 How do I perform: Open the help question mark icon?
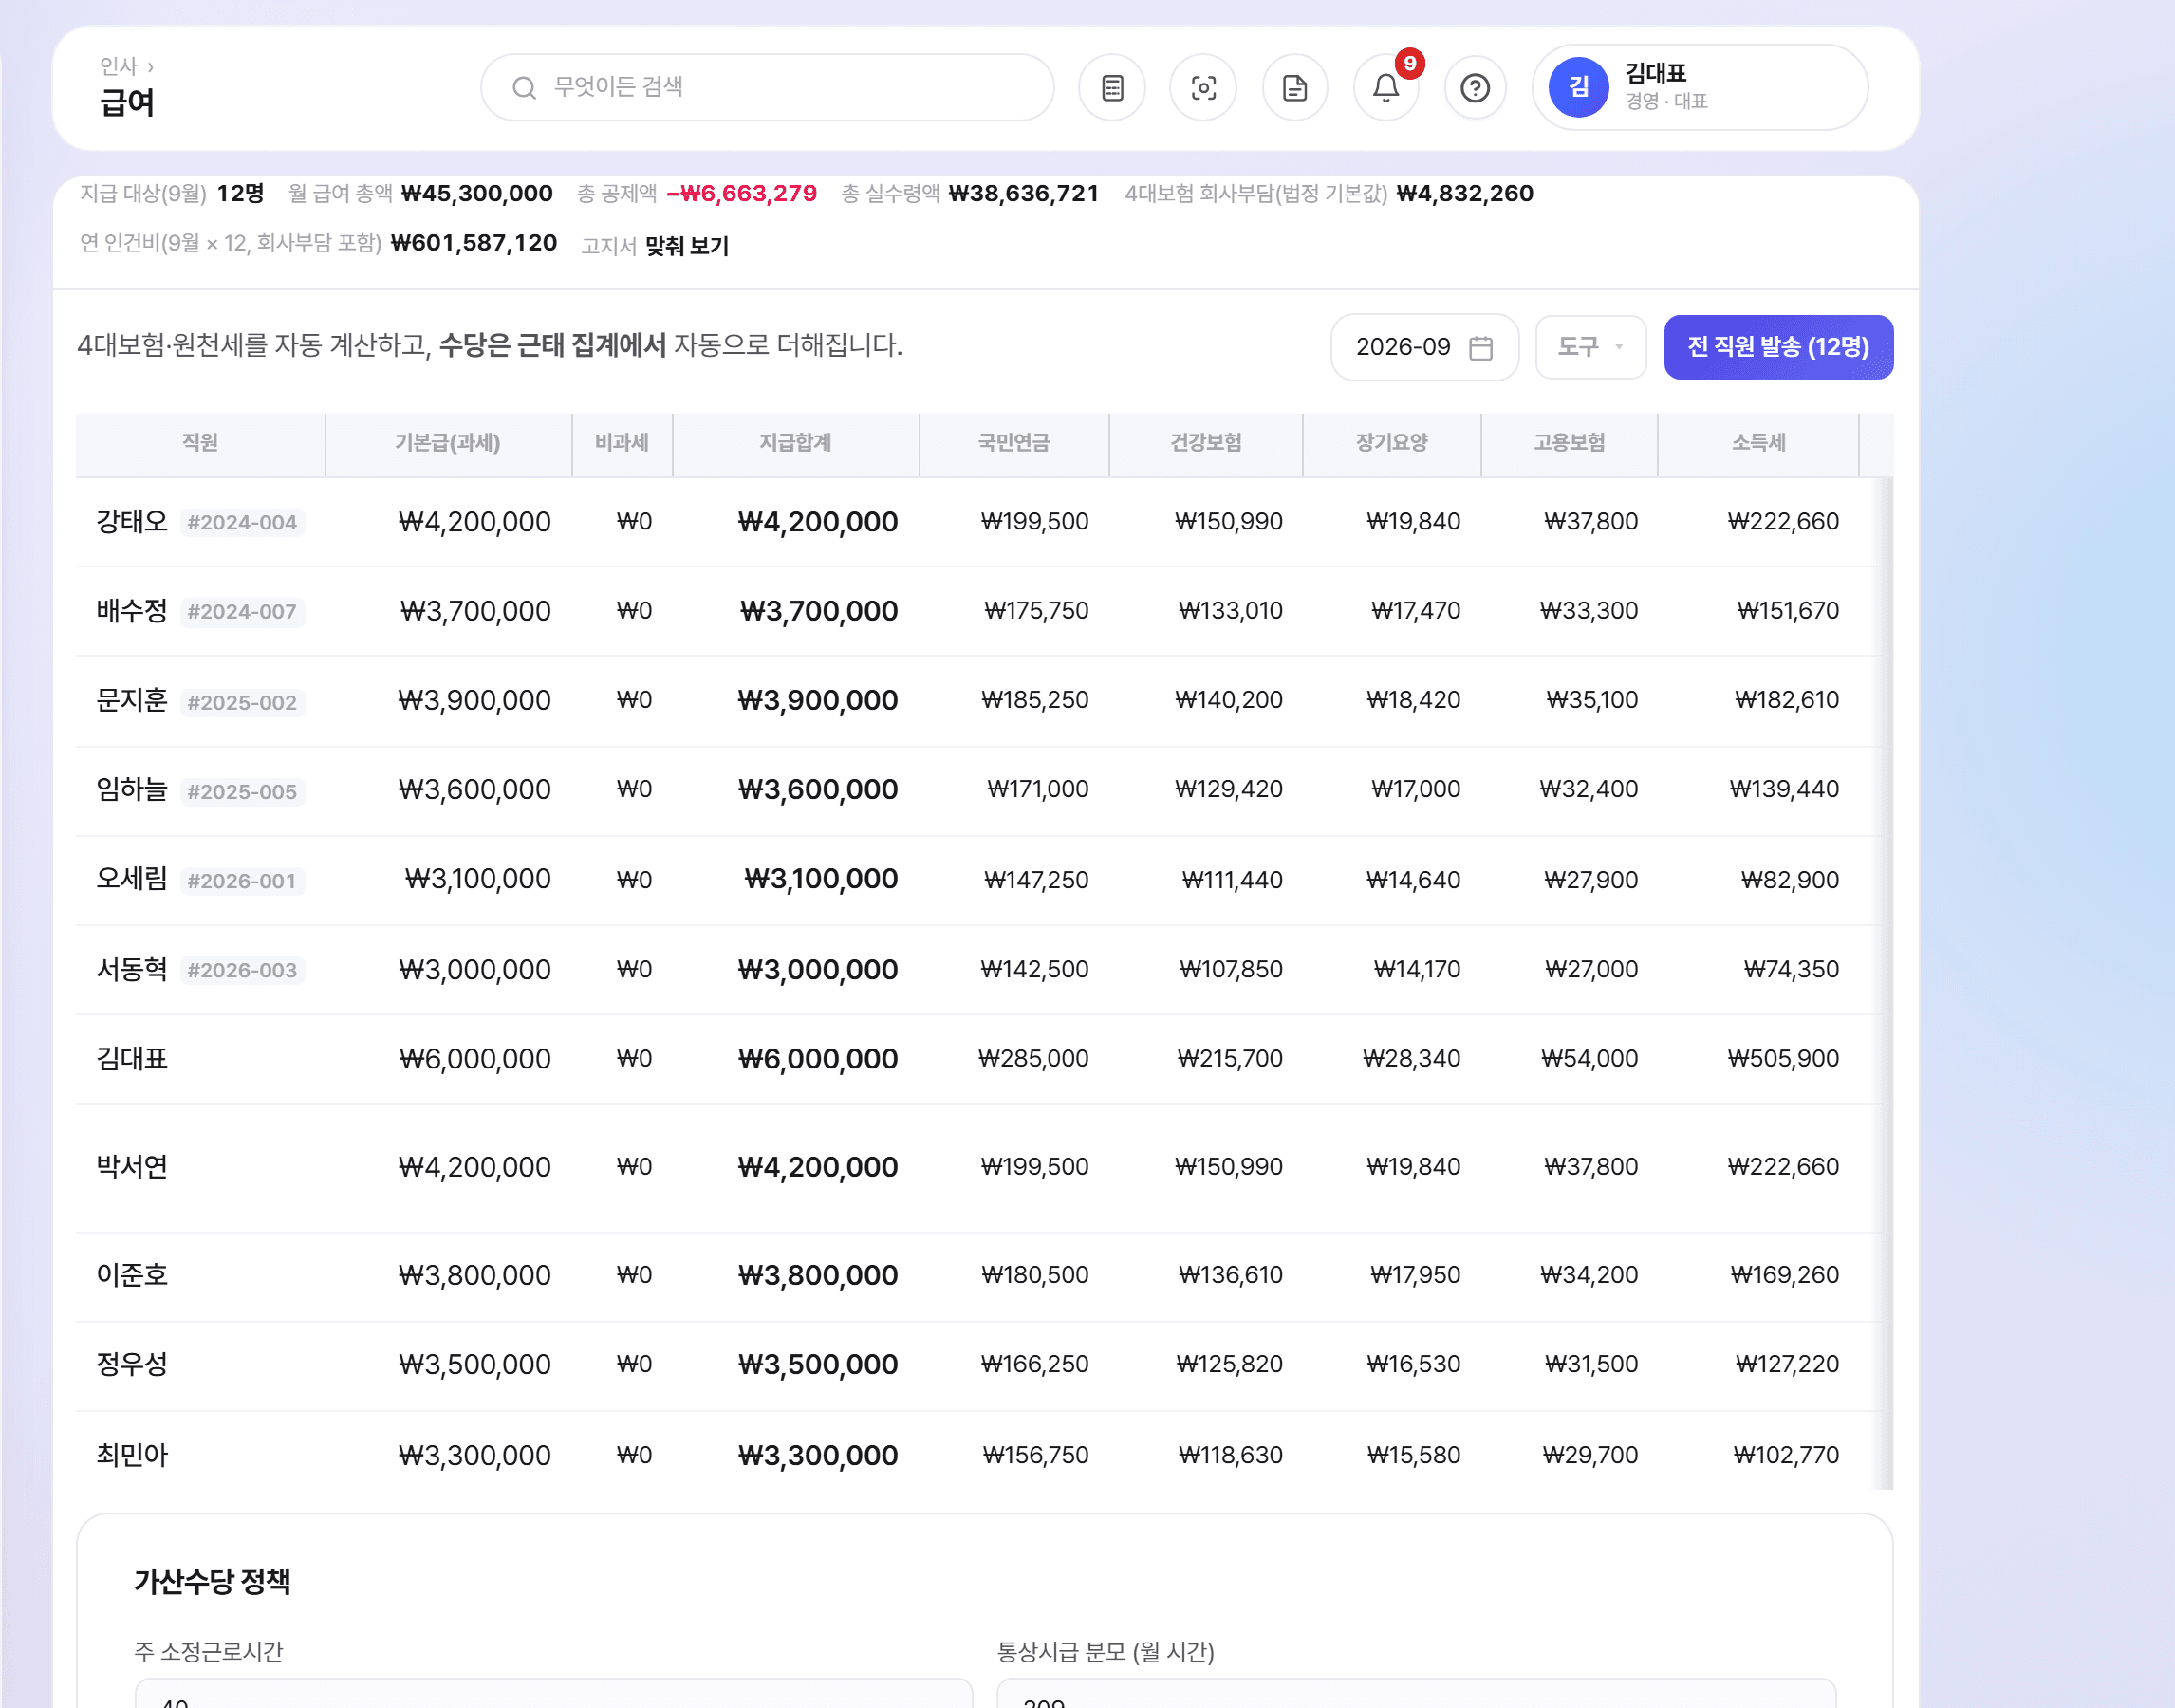pyautogui.click(x=1475, y=88)
